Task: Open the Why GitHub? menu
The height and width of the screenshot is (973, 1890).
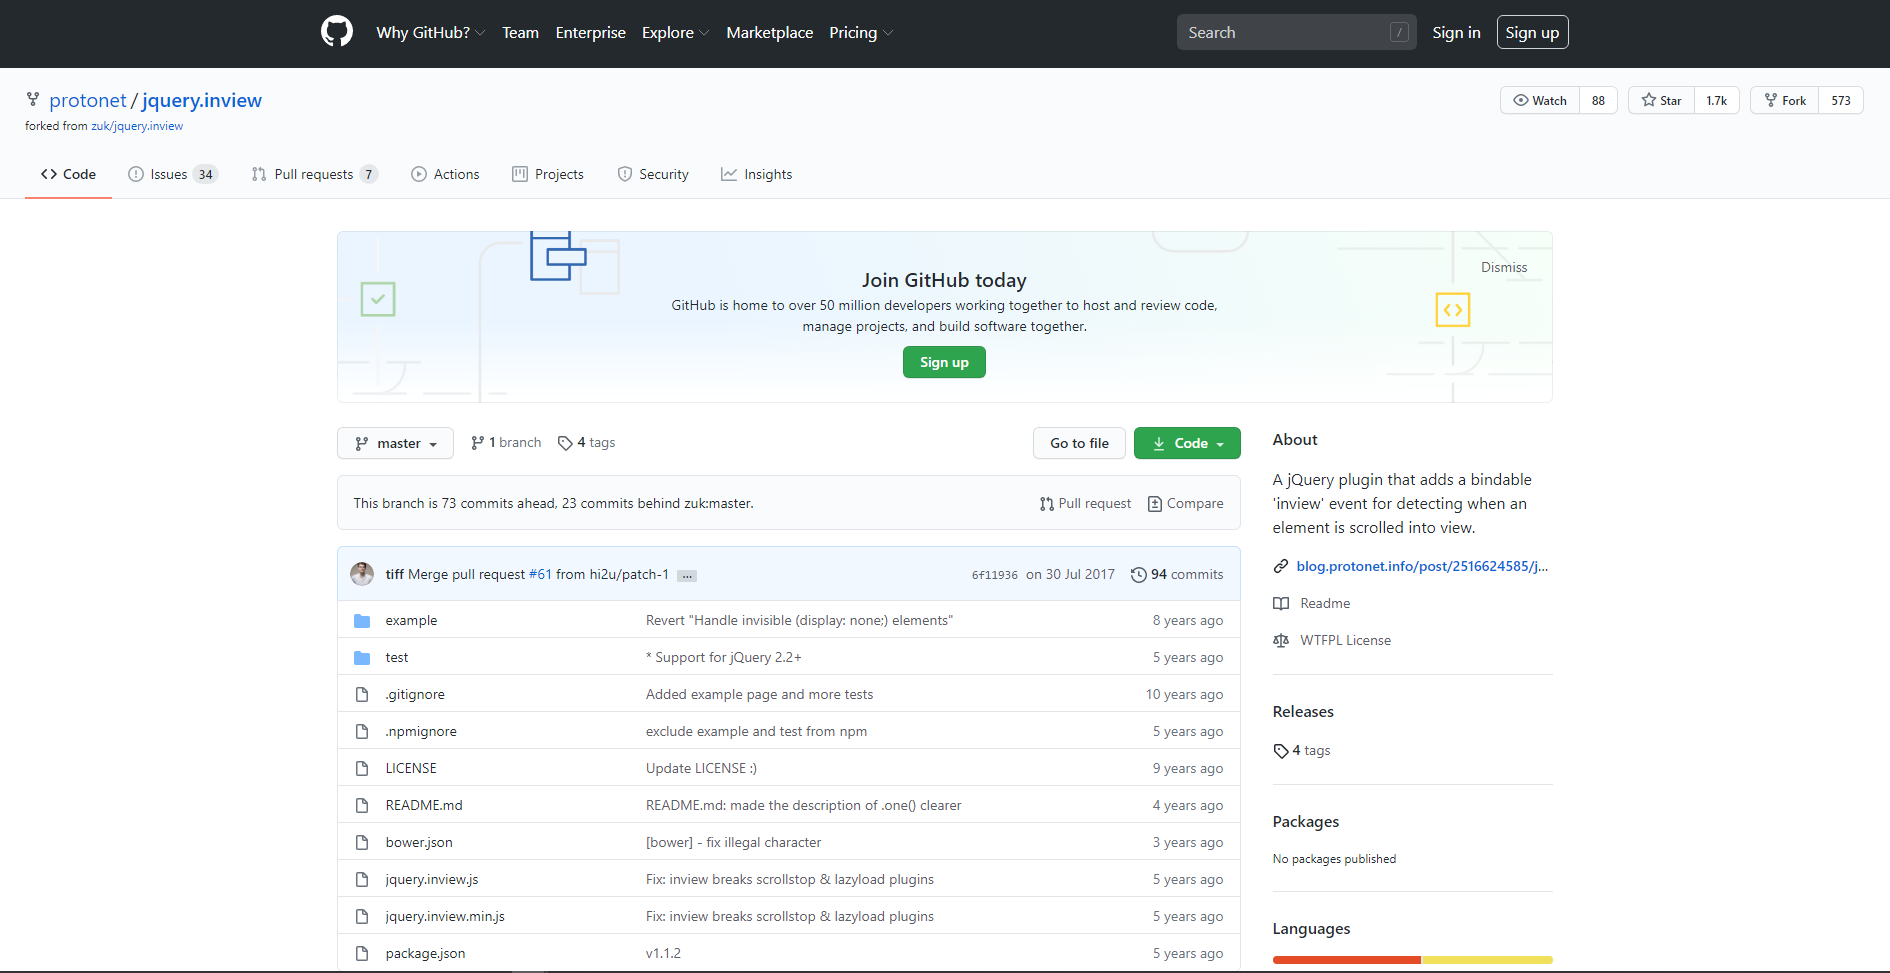Action: coord(430,33)
